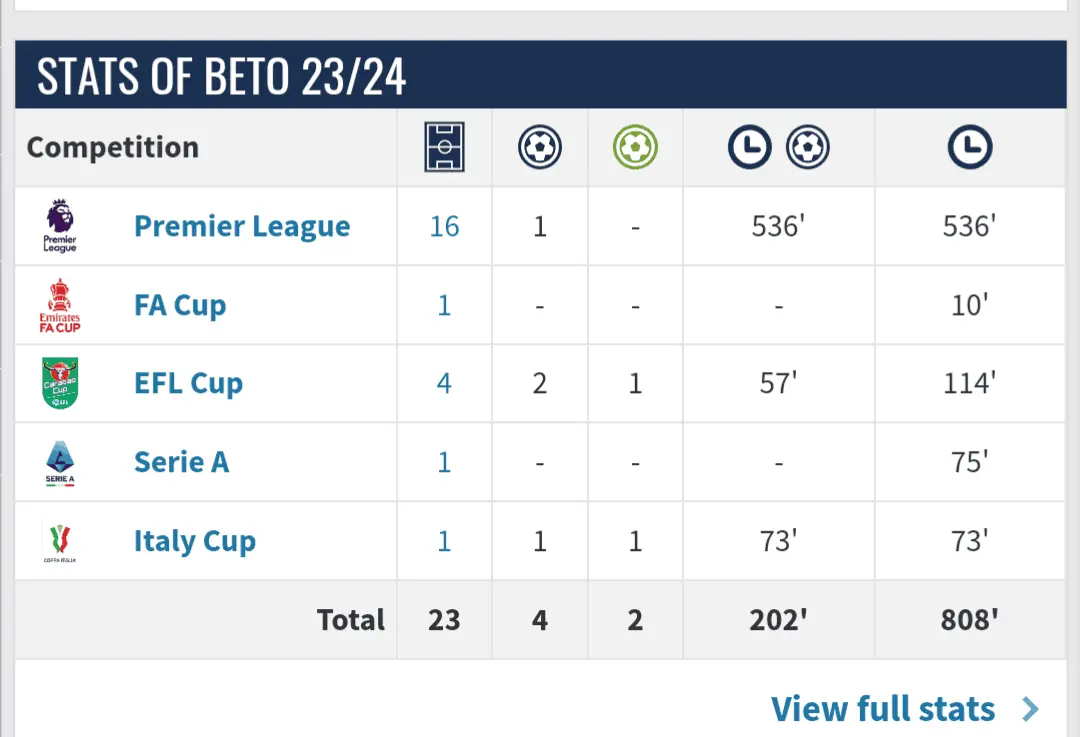Click the dark soccer ball goals icon
Viewport: 1080px width, 737px height.
coord(540,148)
